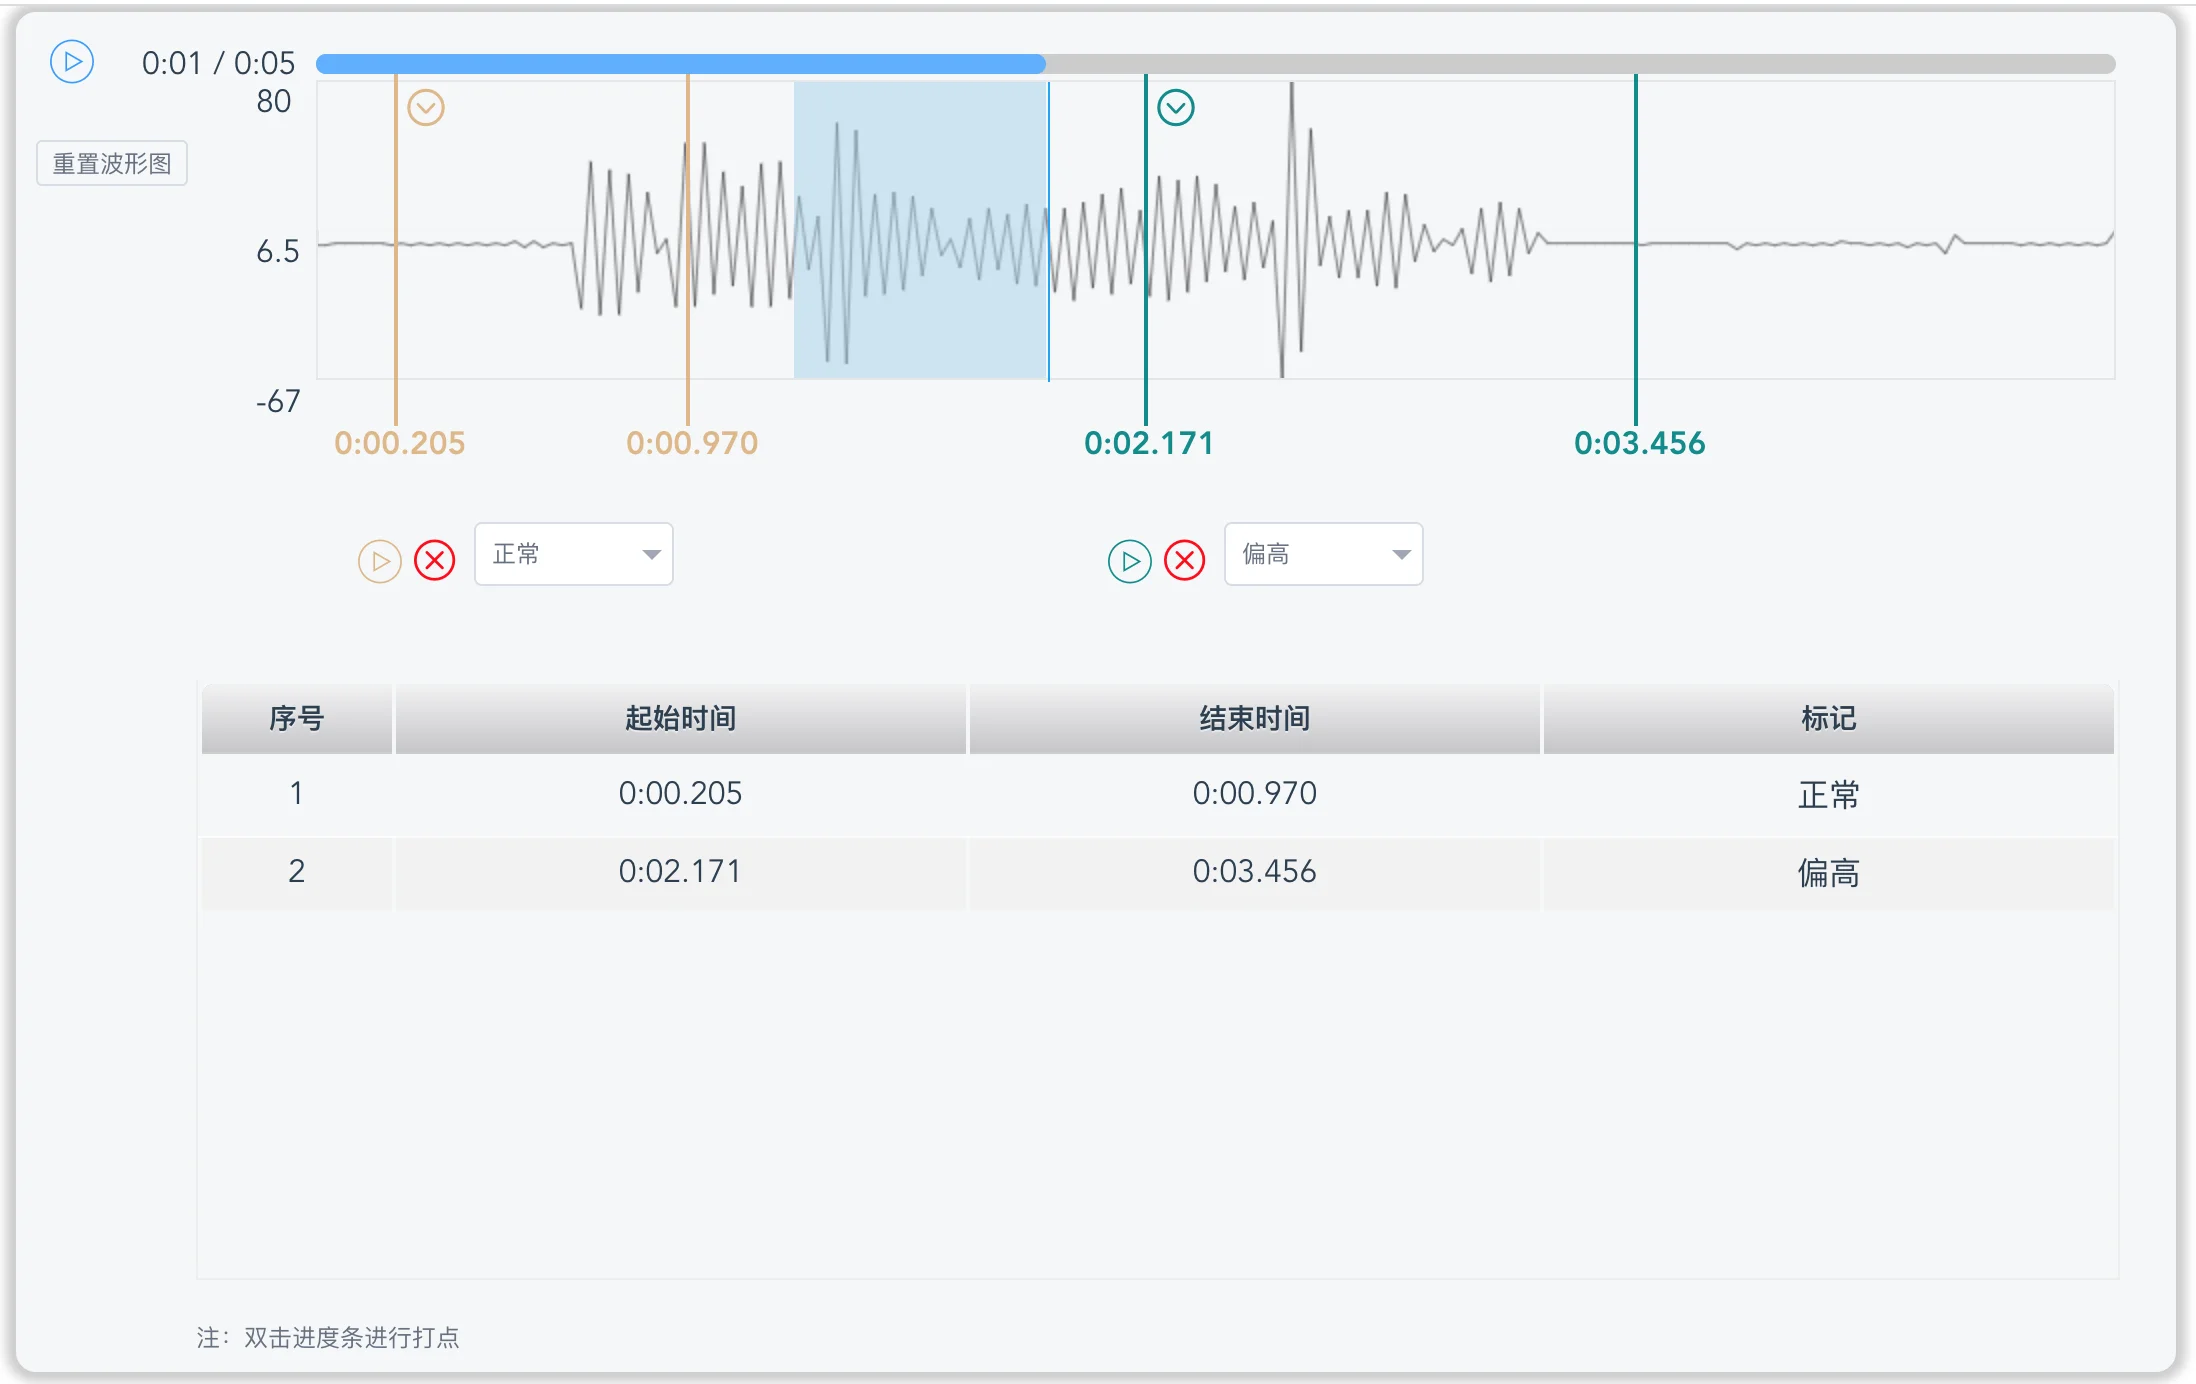Click the 0:03.456 teal end marker label
The height and width of the screenshot is (1384, 2196).
point(1640,443)
